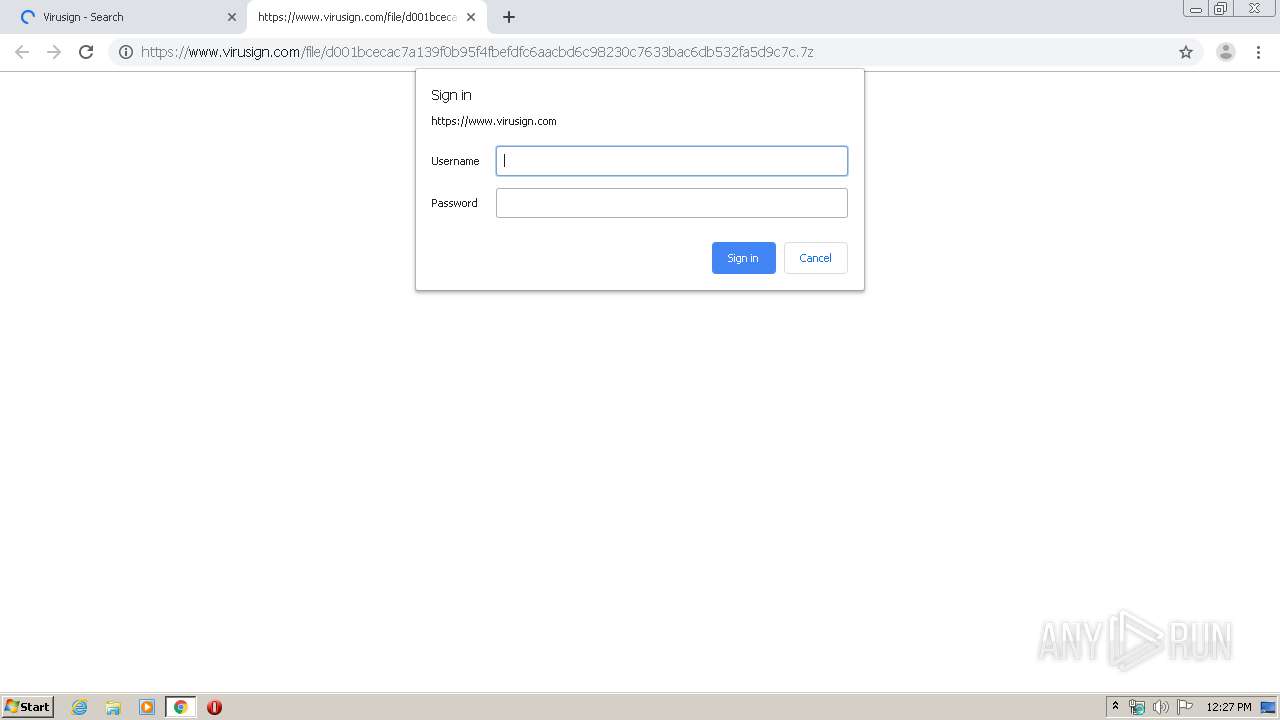Image resolution: width=1280 pixels, height=720 pixels.
Task: Bookmark this page with the star icon
Action: [1186, 52]
